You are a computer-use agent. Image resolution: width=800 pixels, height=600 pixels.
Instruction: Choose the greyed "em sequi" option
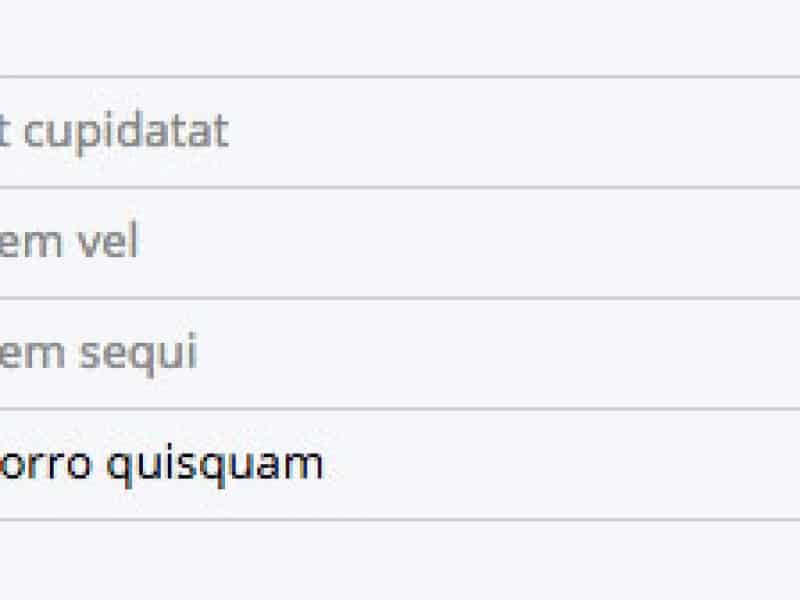coord(98,354)
